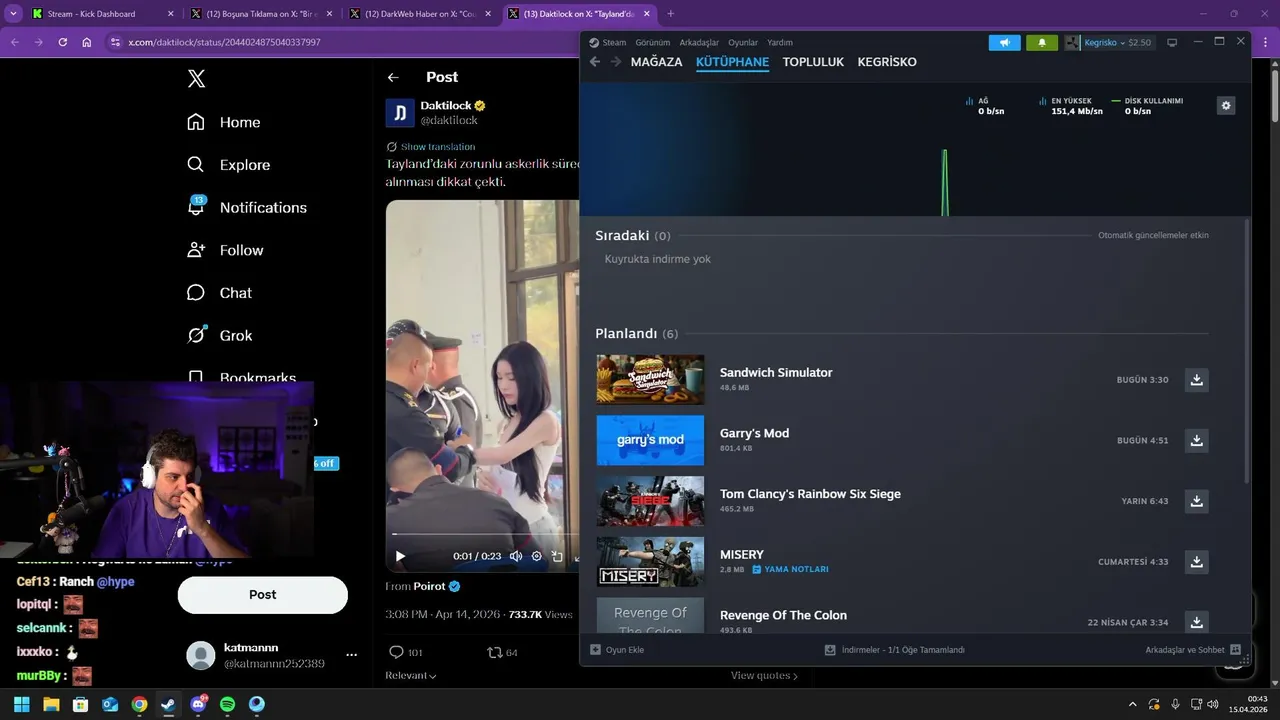Open Yardım menu in Steam
The width and height of the screenshot is (1280, 720).
pyautogui.click(x=780, y=43)
